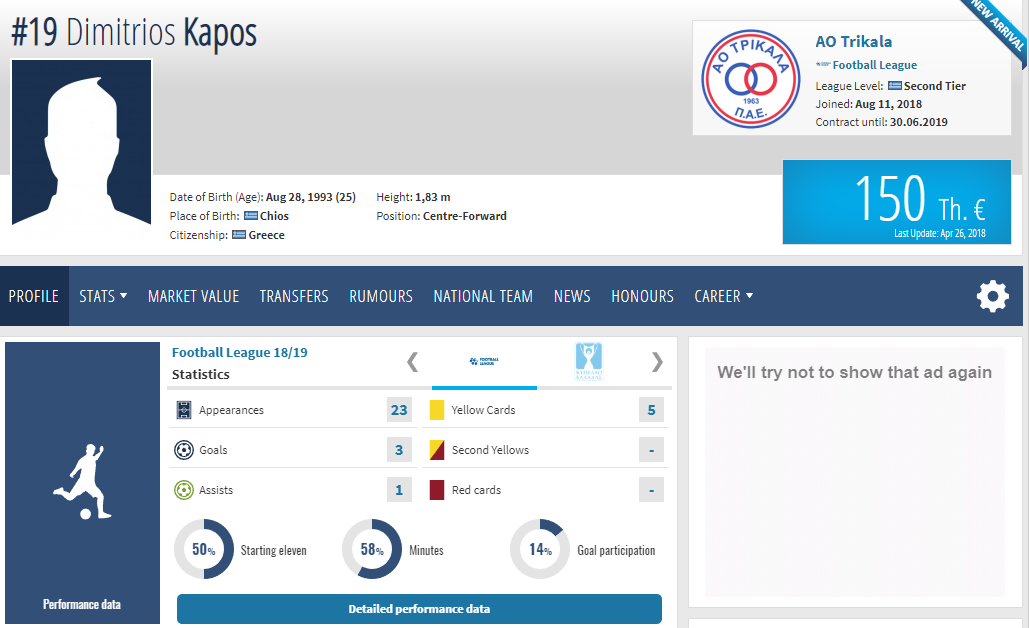Screen dimensions: 1029x628
Task: Click the Second Yellows card icon
Action: coord(437,450)
